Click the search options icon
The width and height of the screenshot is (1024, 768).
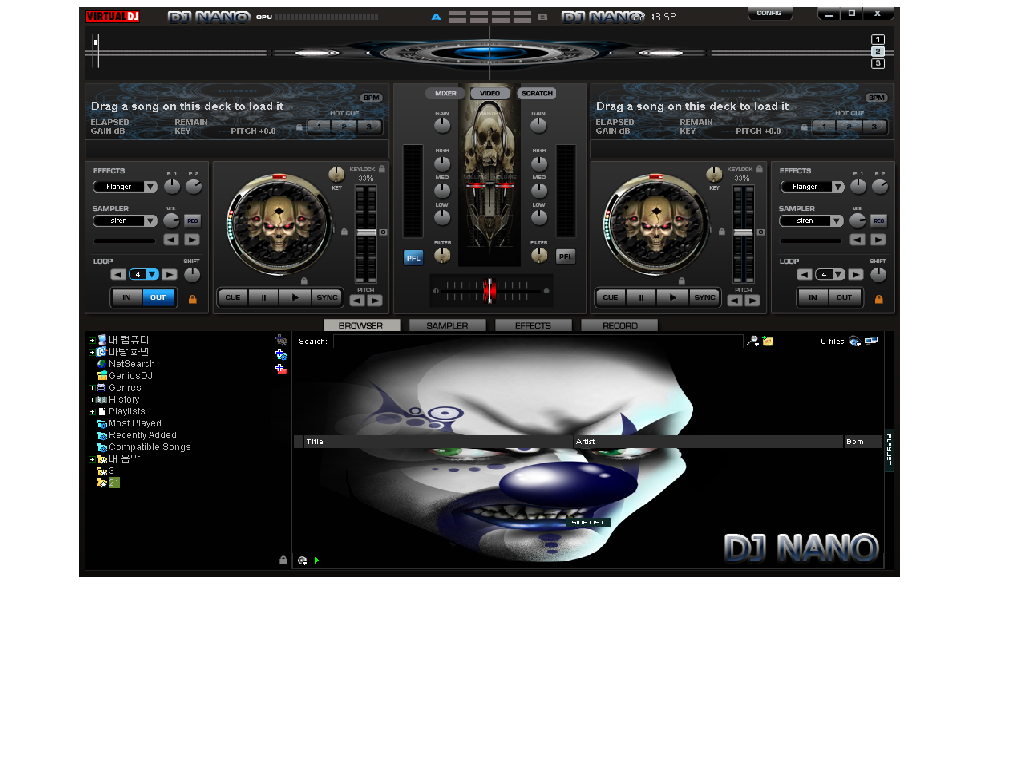(x=753, y=341)
